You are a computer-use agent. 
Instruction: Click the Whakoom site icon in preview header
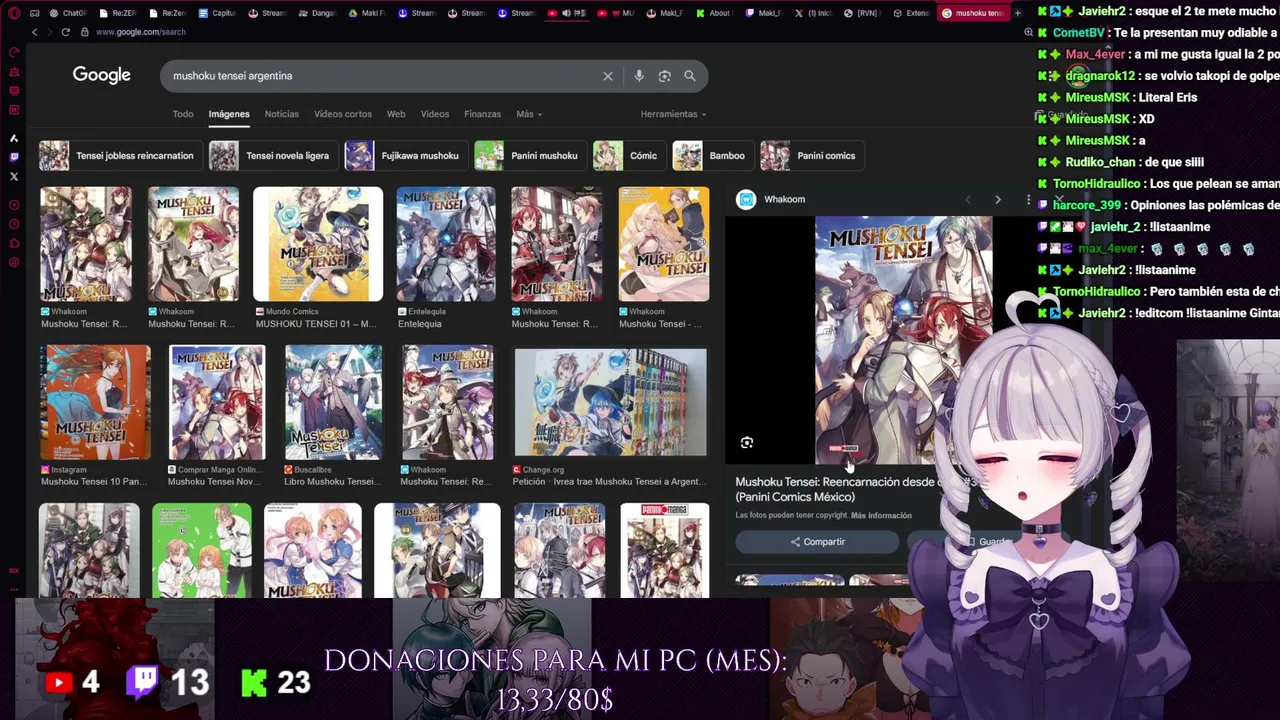746,199
